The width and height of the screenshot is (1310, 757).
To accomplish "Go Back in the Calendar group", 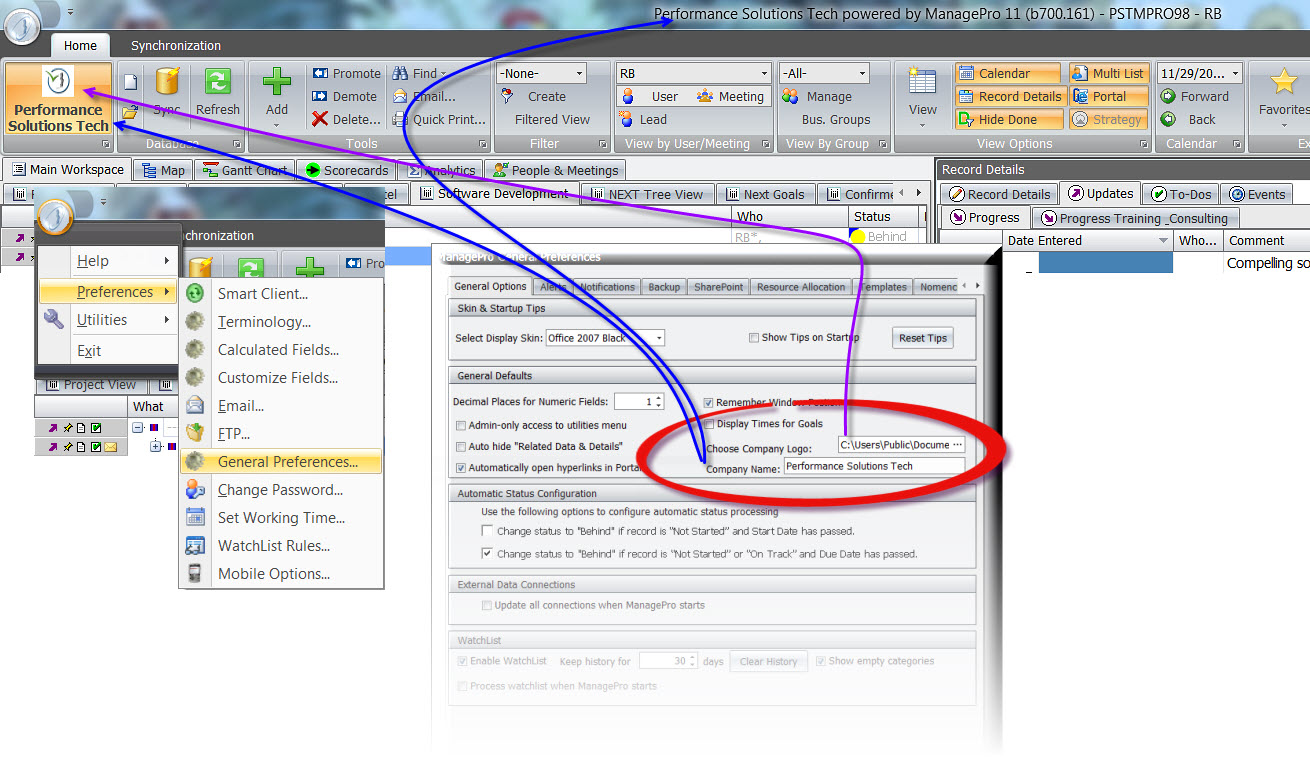I will 1188,119.
